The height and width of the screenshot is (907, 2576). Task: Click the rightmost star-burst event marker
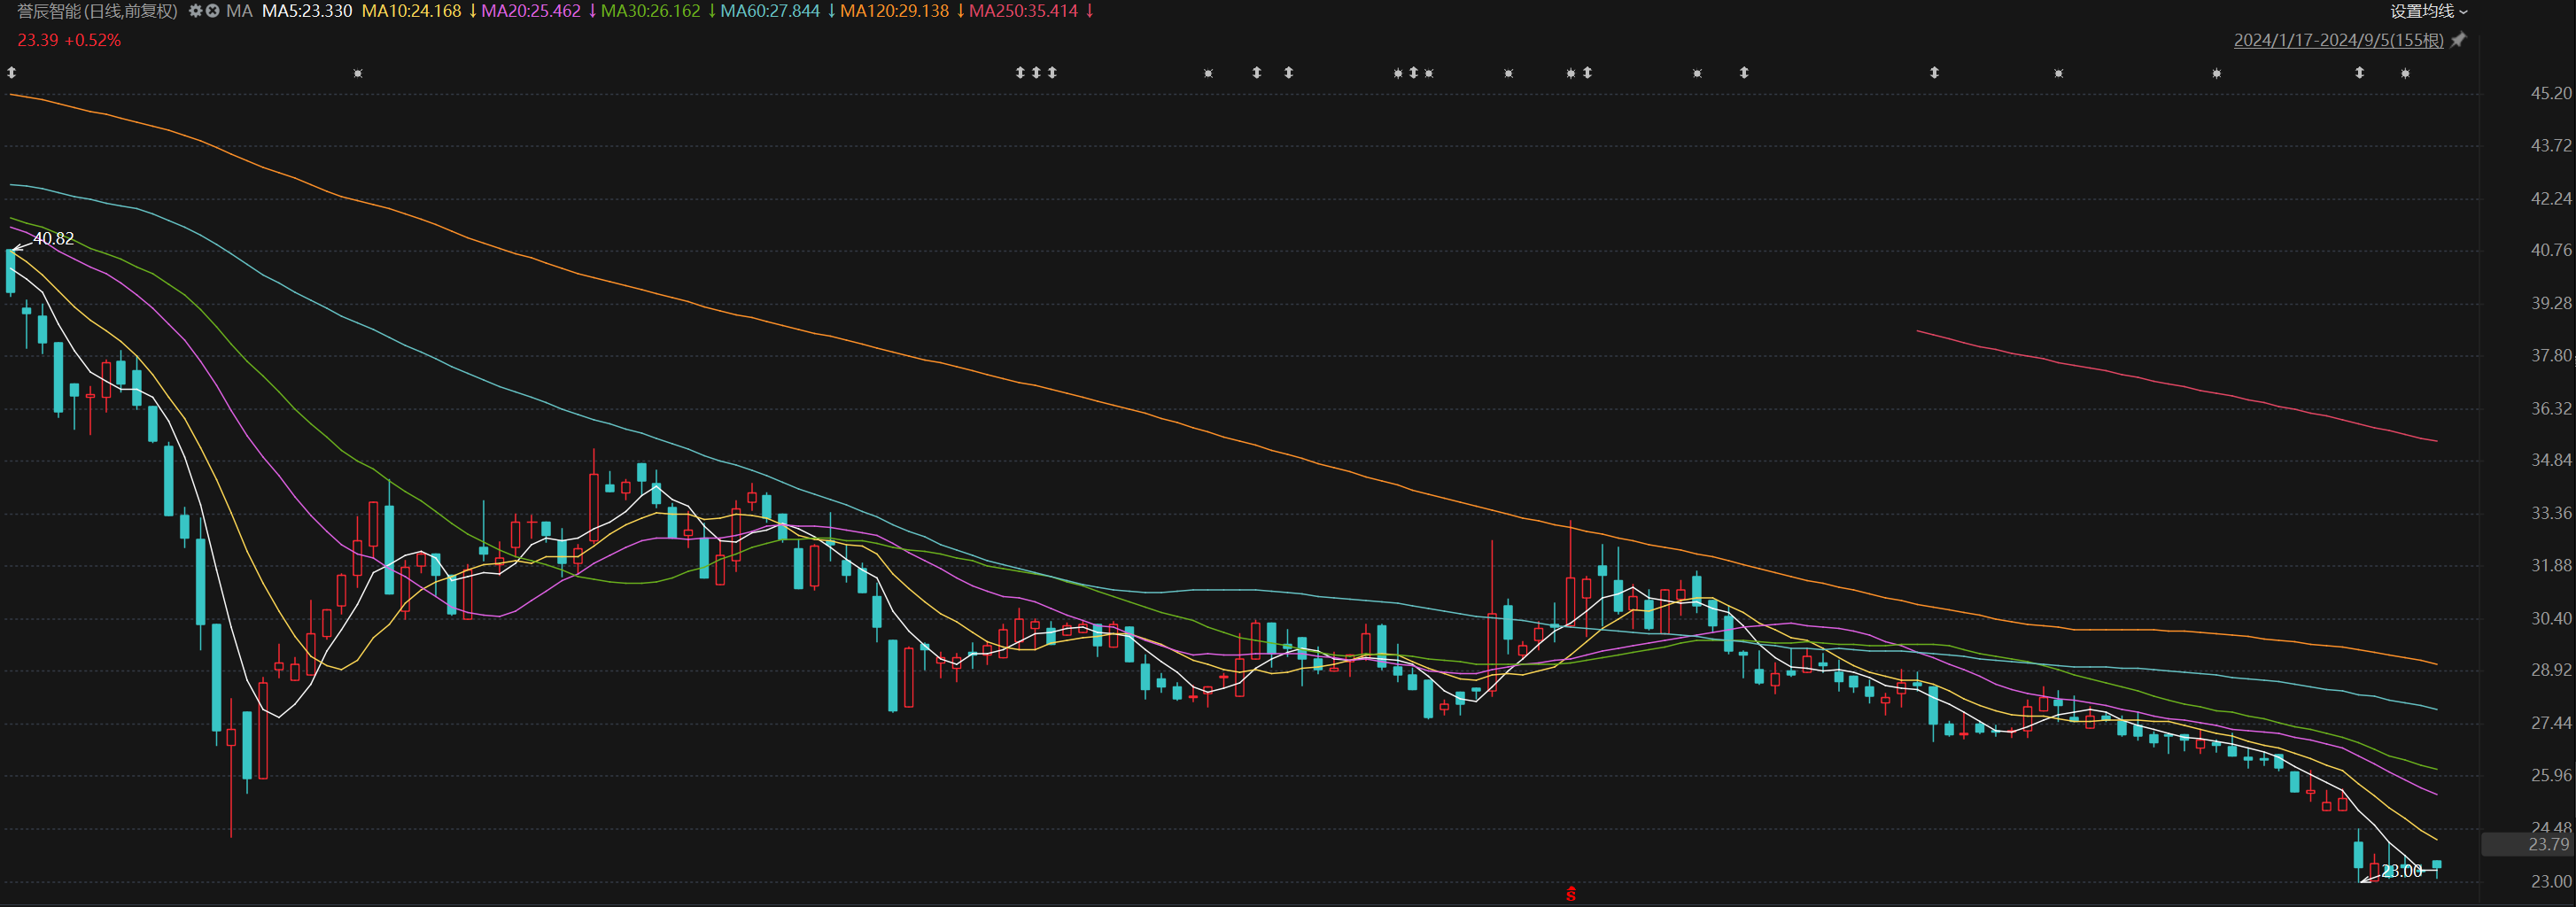click(2405, 73)
